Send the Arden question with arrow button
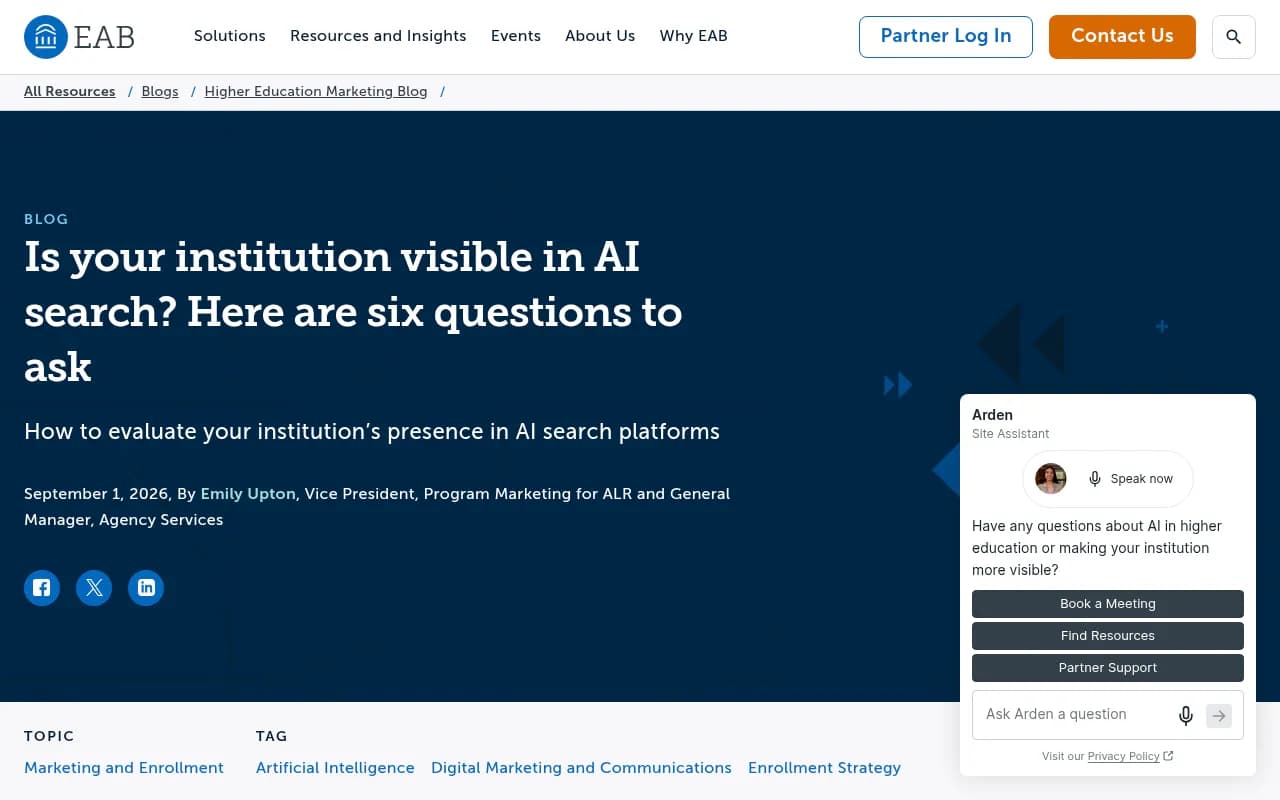 coord(1218,715)
